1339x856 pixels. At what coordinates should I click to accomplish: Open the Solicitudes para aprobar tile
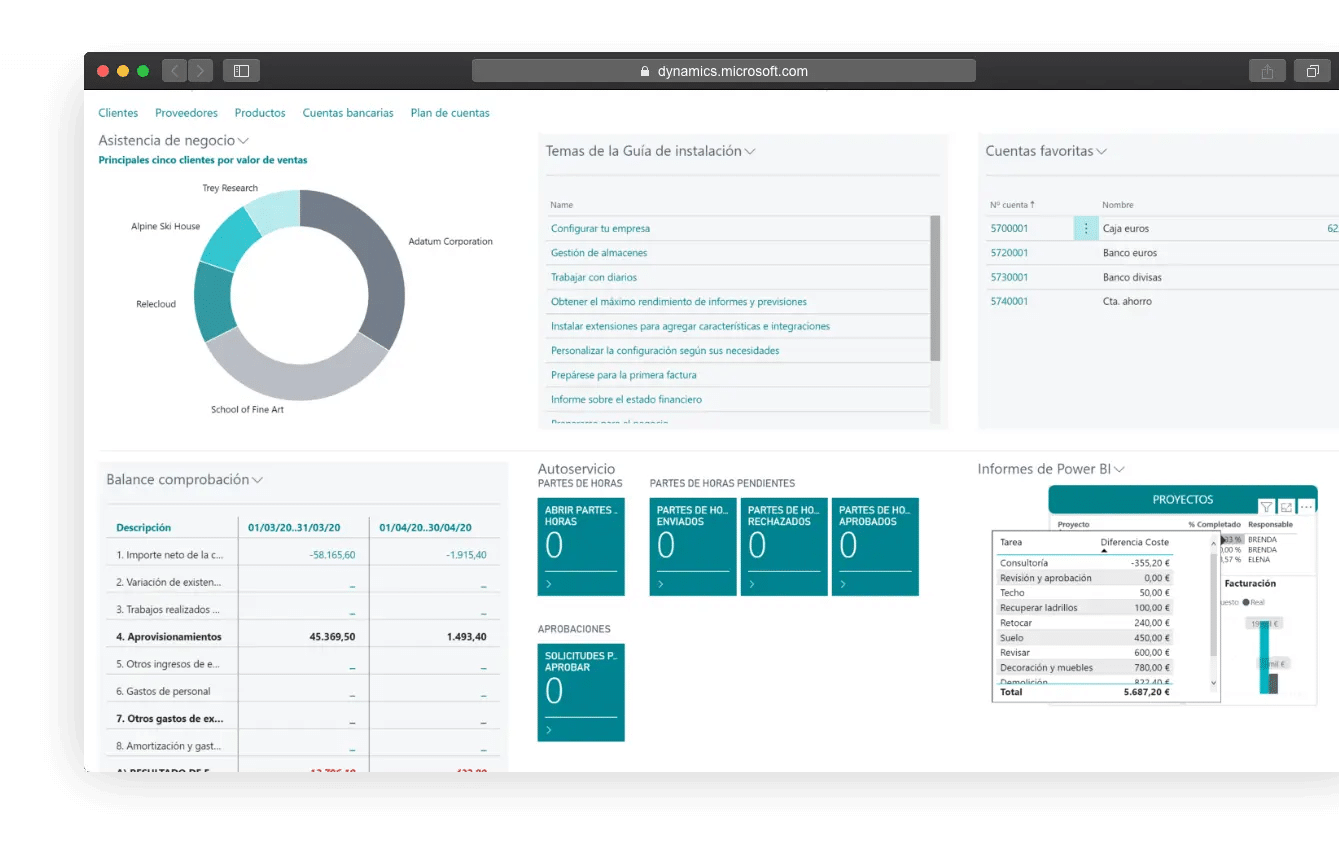click(x=581, y=692)
